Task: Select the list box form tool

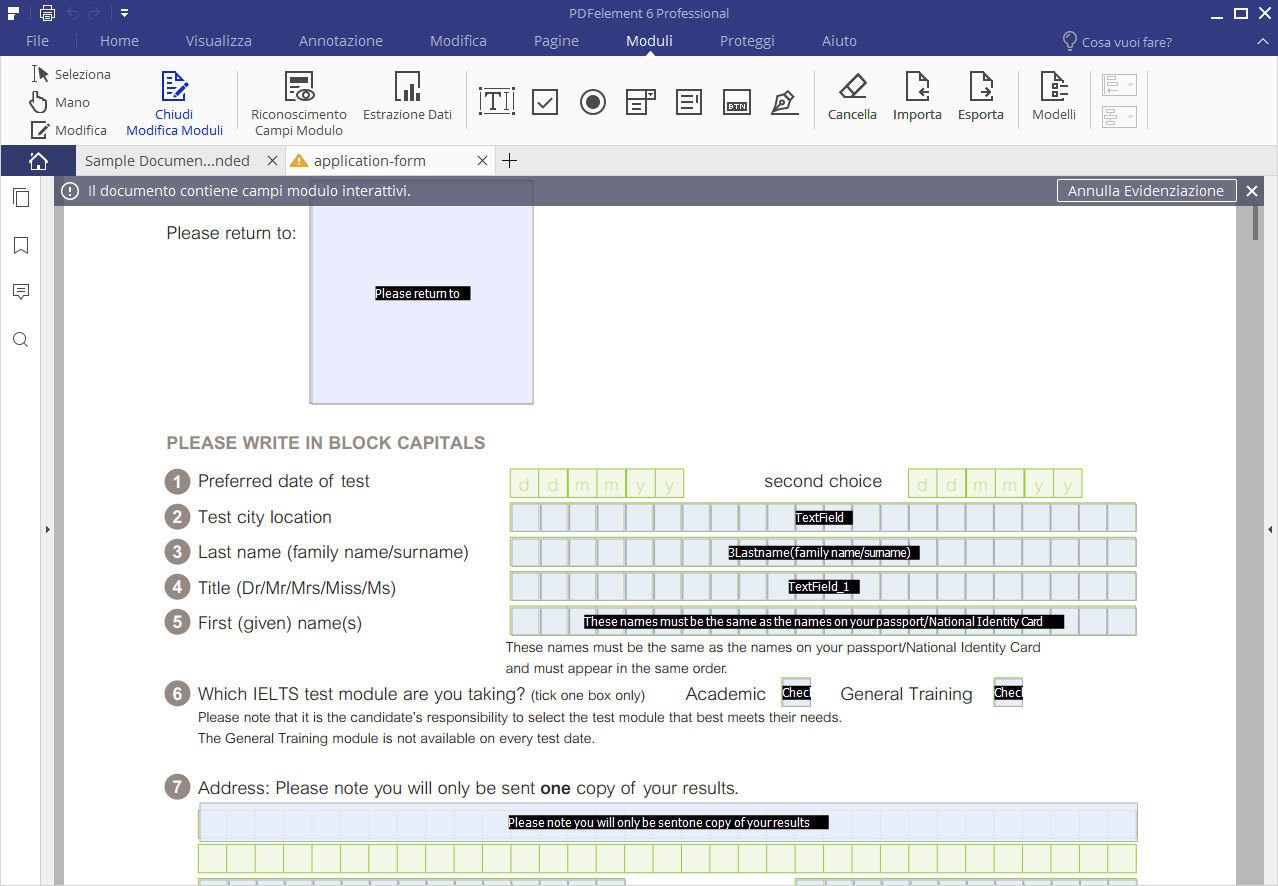Action: (x=689, y=101)
